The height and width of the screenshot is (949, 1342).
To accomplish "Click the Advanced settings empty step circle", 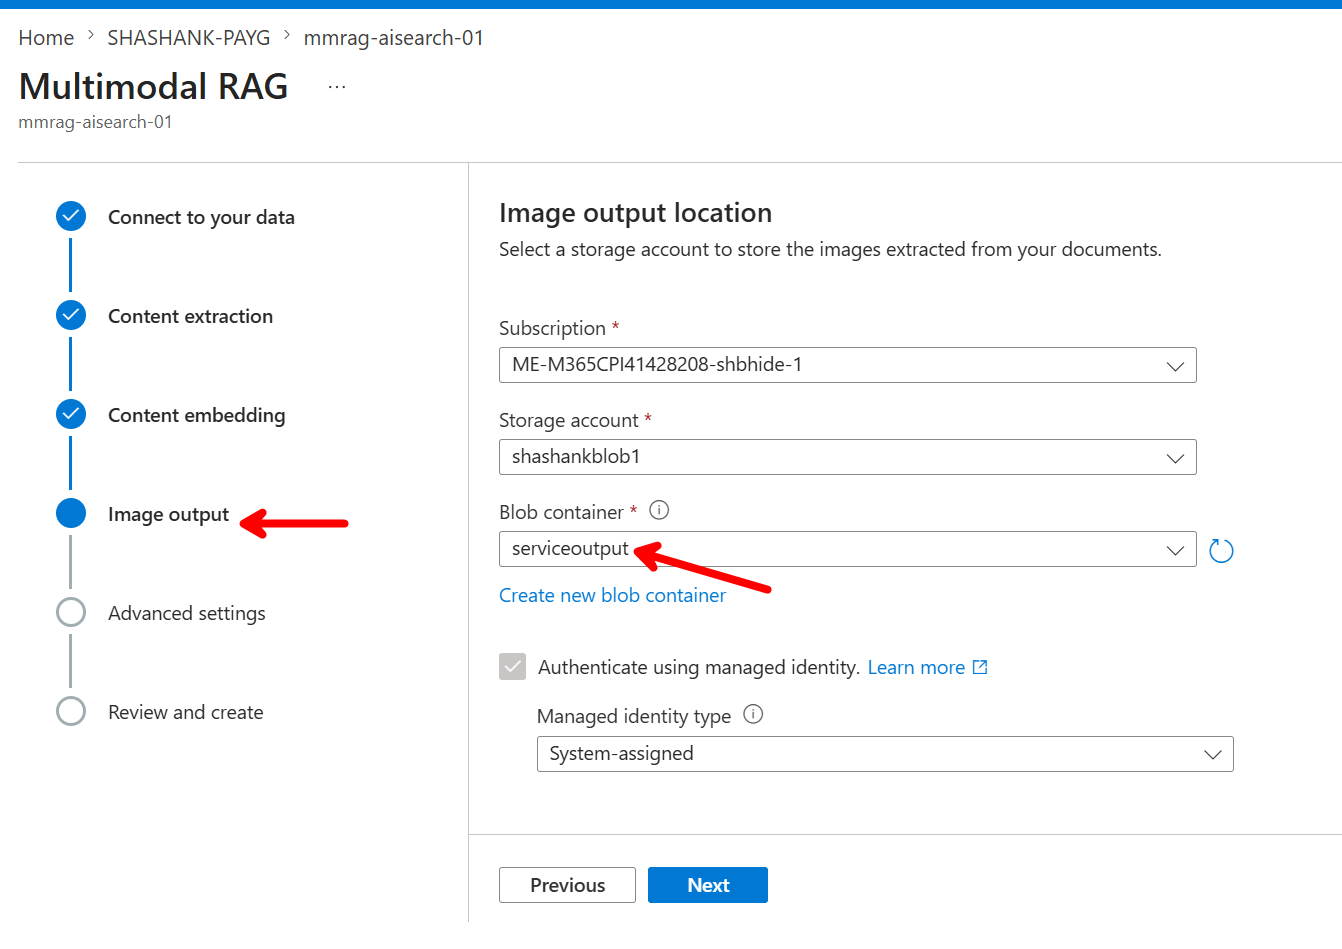I will click(x=71, y=612).
